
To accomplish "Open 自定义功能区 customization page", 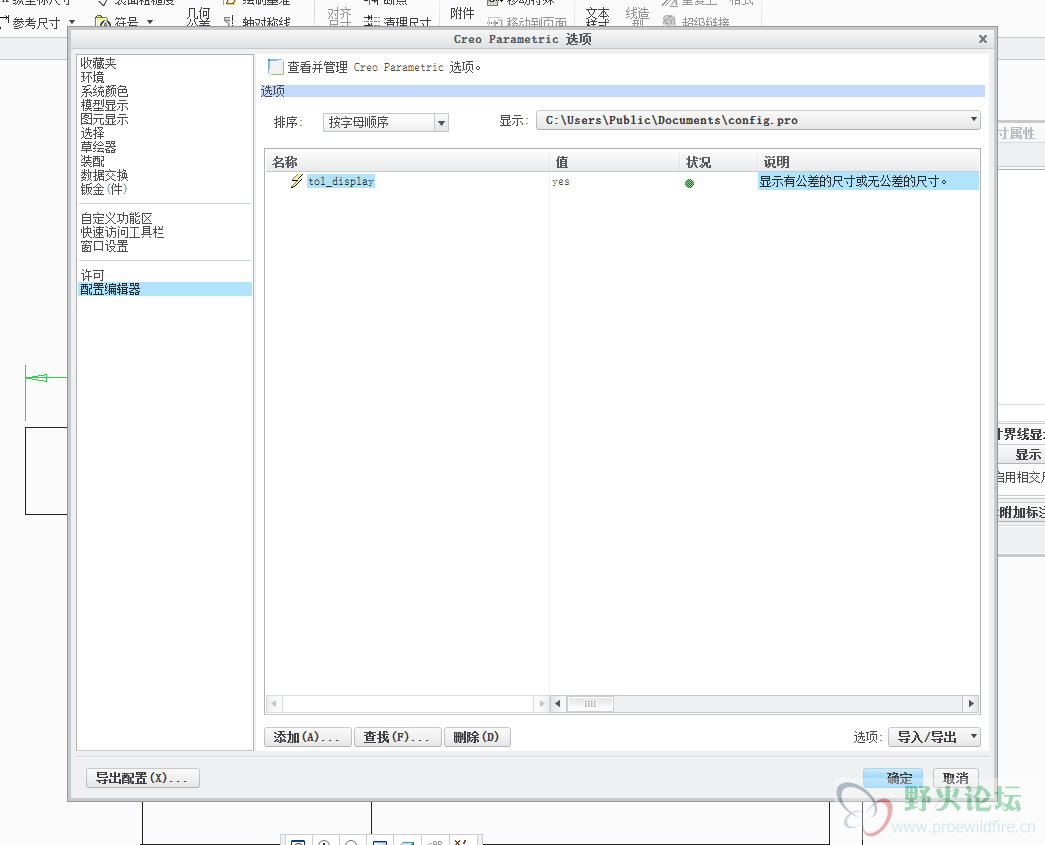I will point(116,219).
